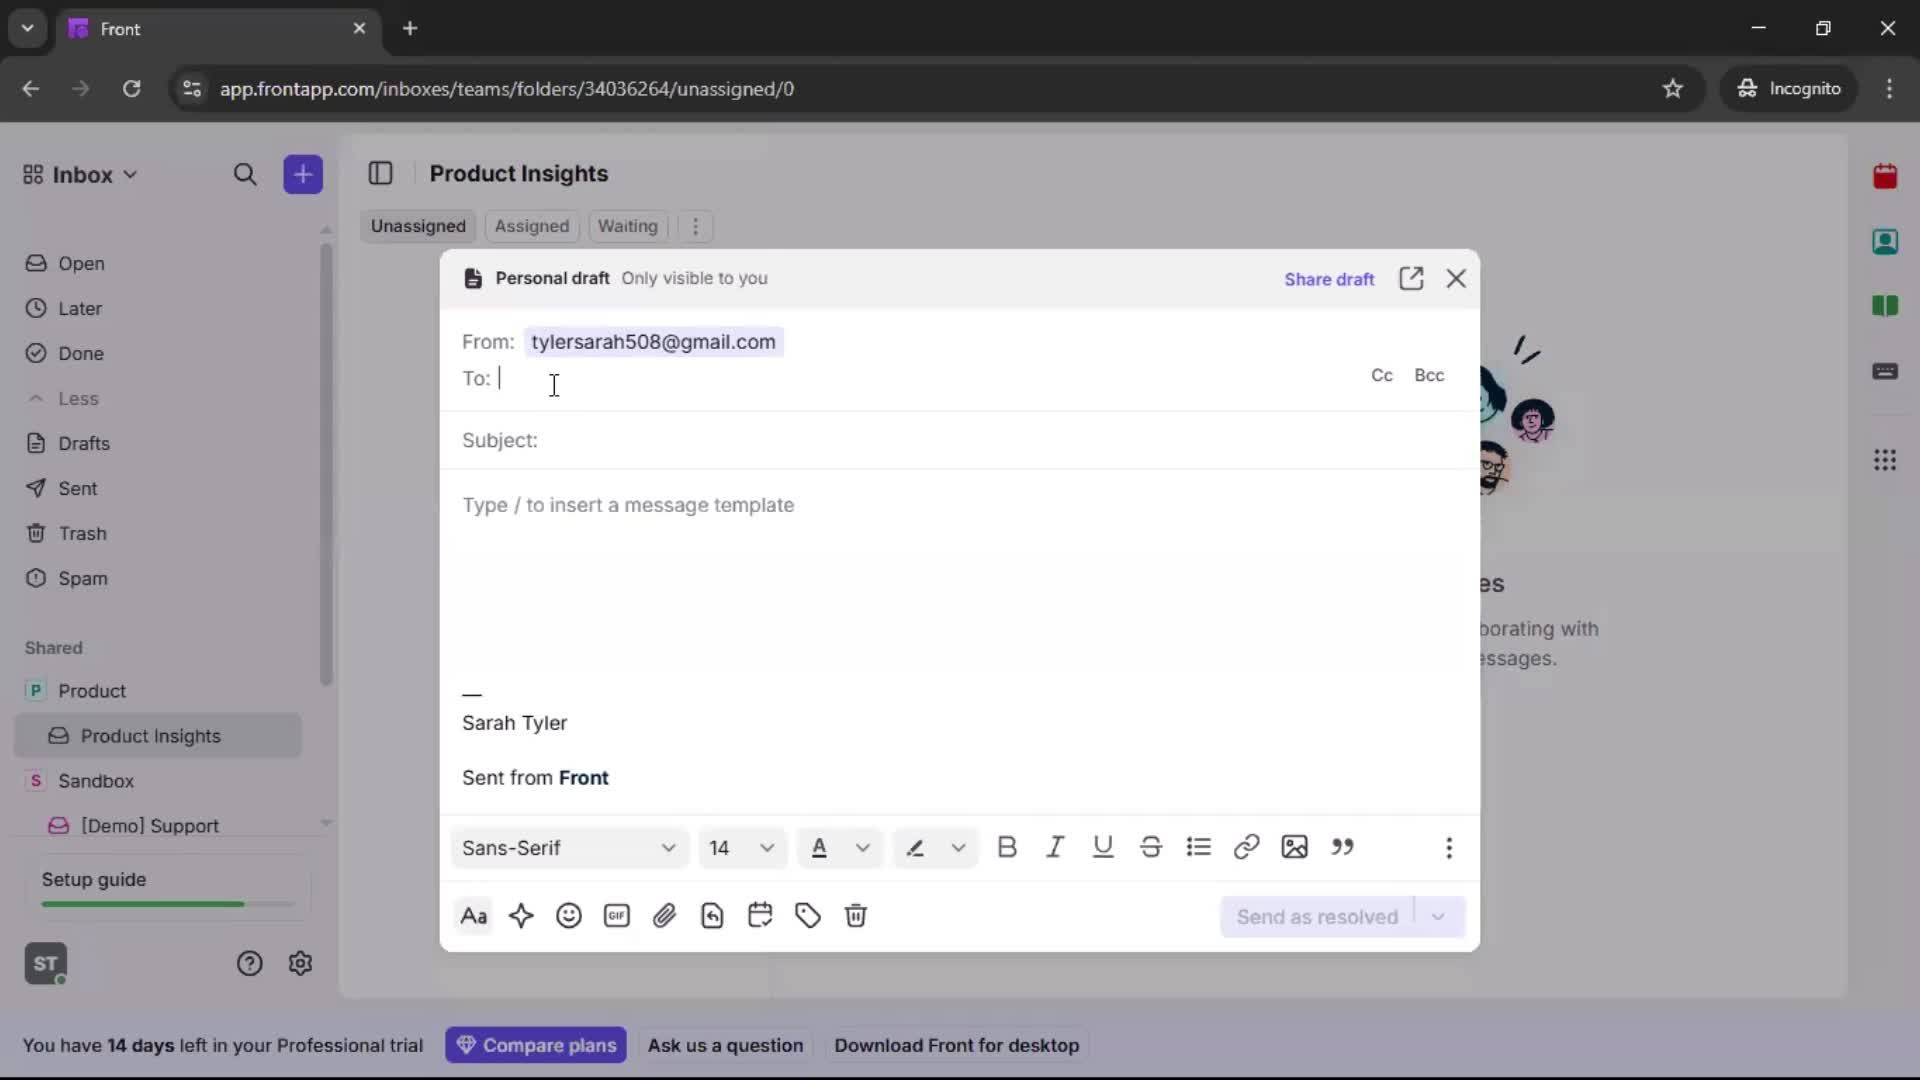
Task: Schedule the message with the calendar icon
Action: [x=761, y=916]
